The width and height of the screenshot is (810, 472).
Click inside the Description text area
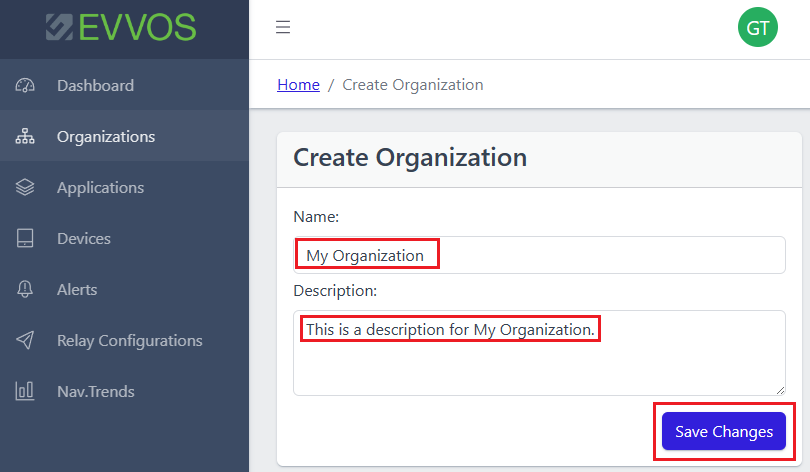click(x=539, y=353)
